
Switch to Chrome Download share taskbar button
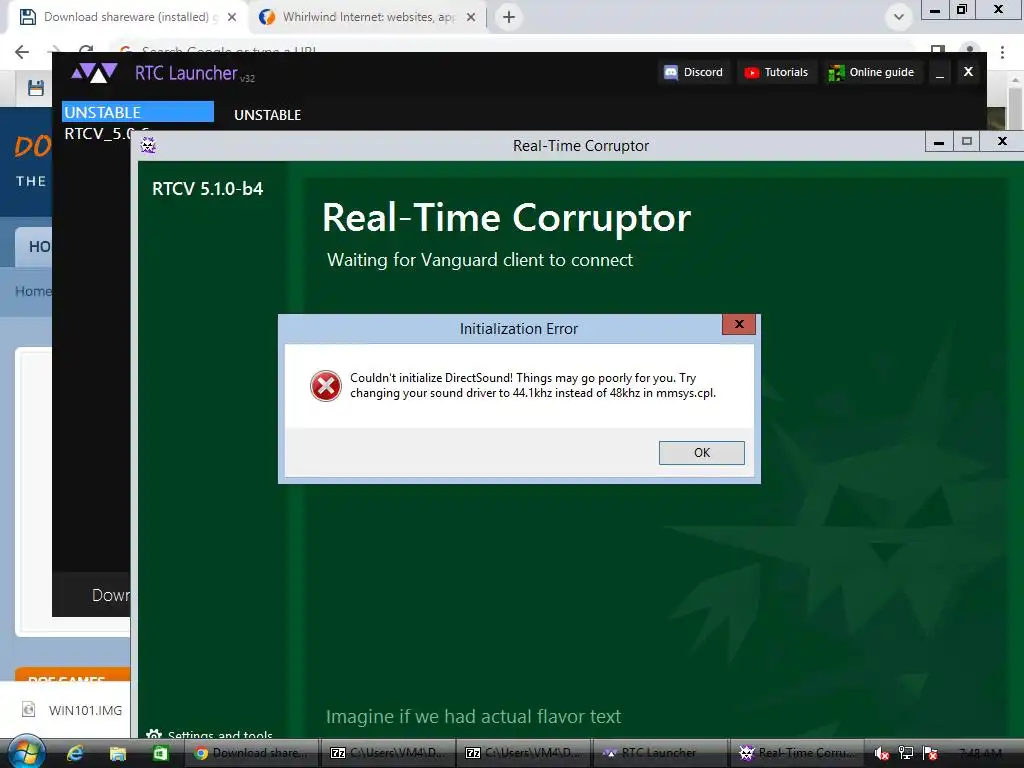point(253,753)
